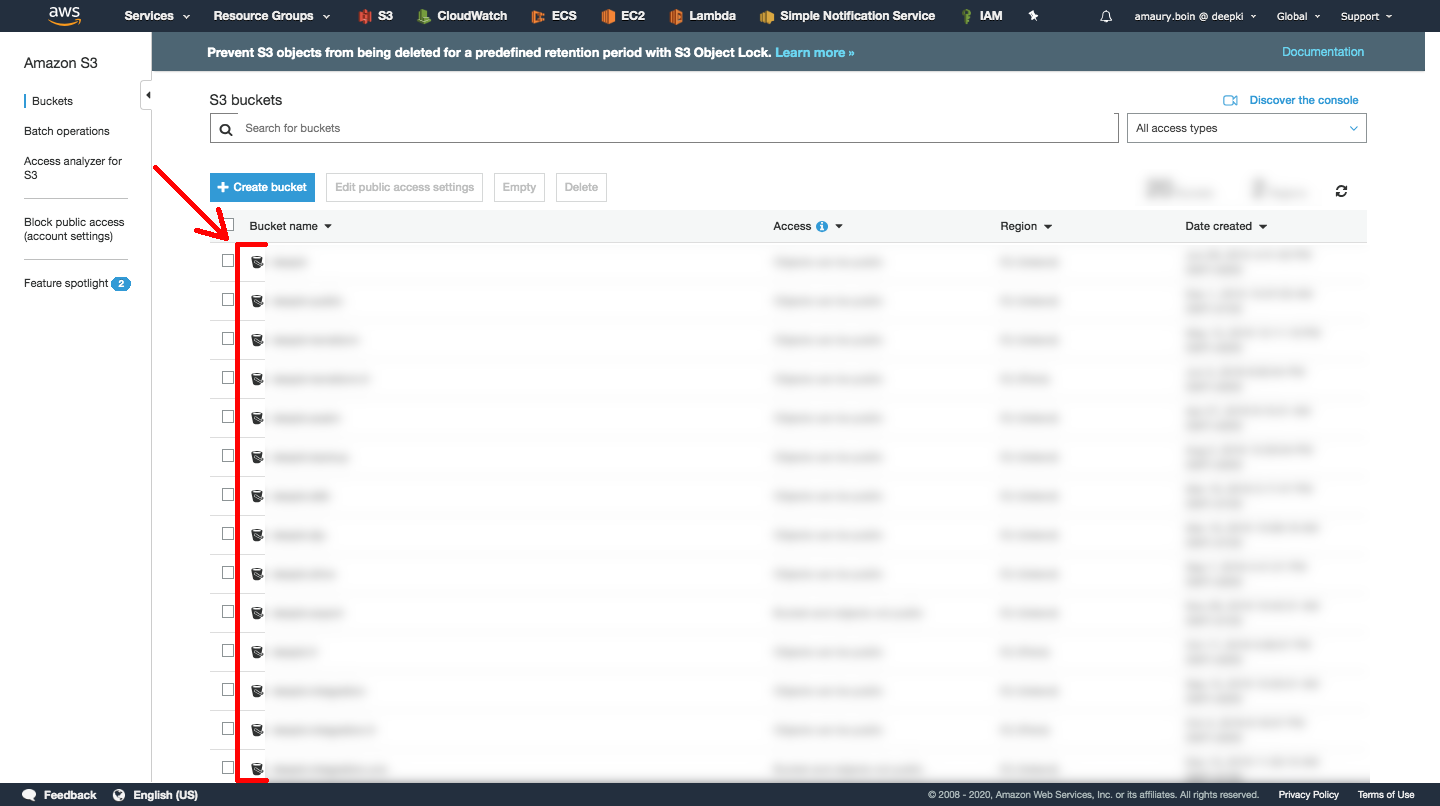
Task: Open the Global region dropdown
Action: [x=1299, y=16]
